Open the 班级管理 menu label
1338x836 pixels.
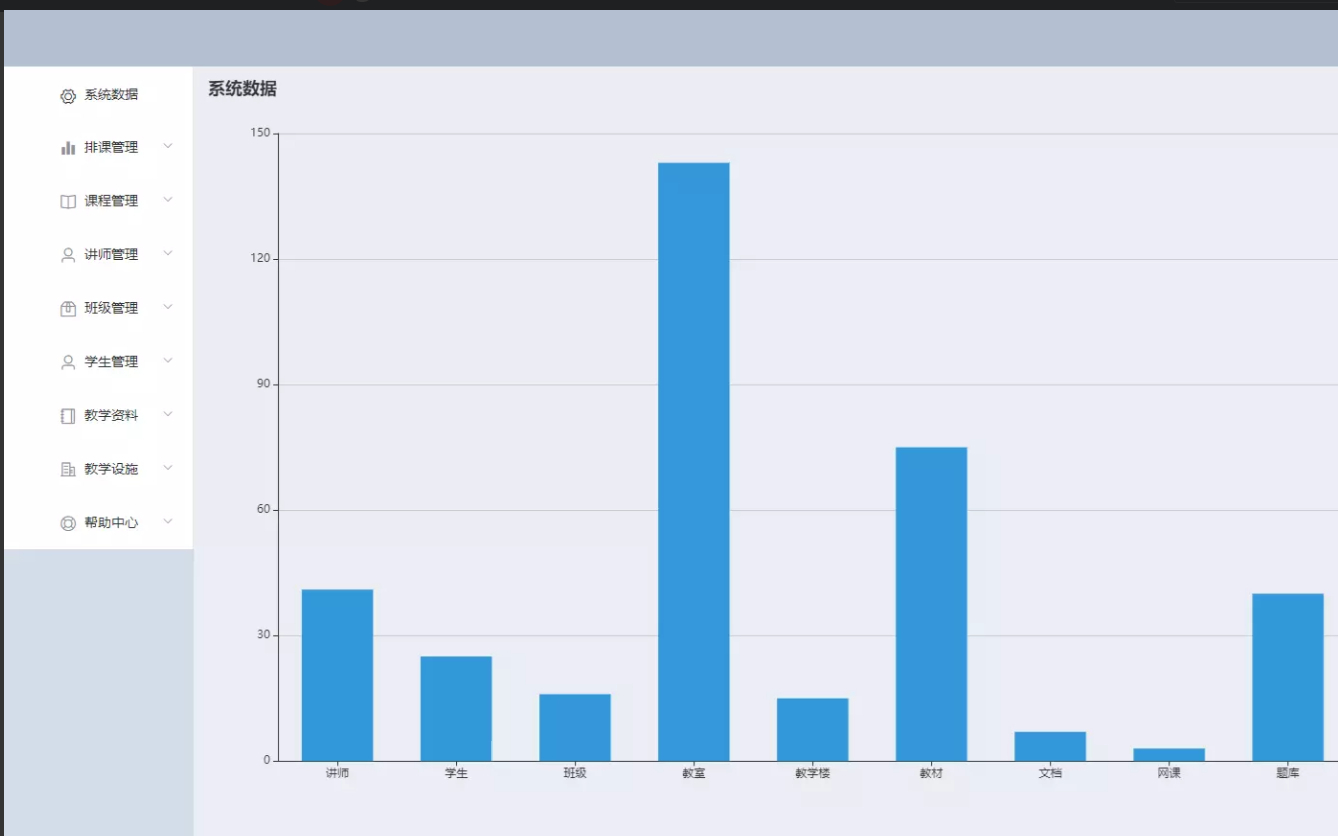click(111, 308)
